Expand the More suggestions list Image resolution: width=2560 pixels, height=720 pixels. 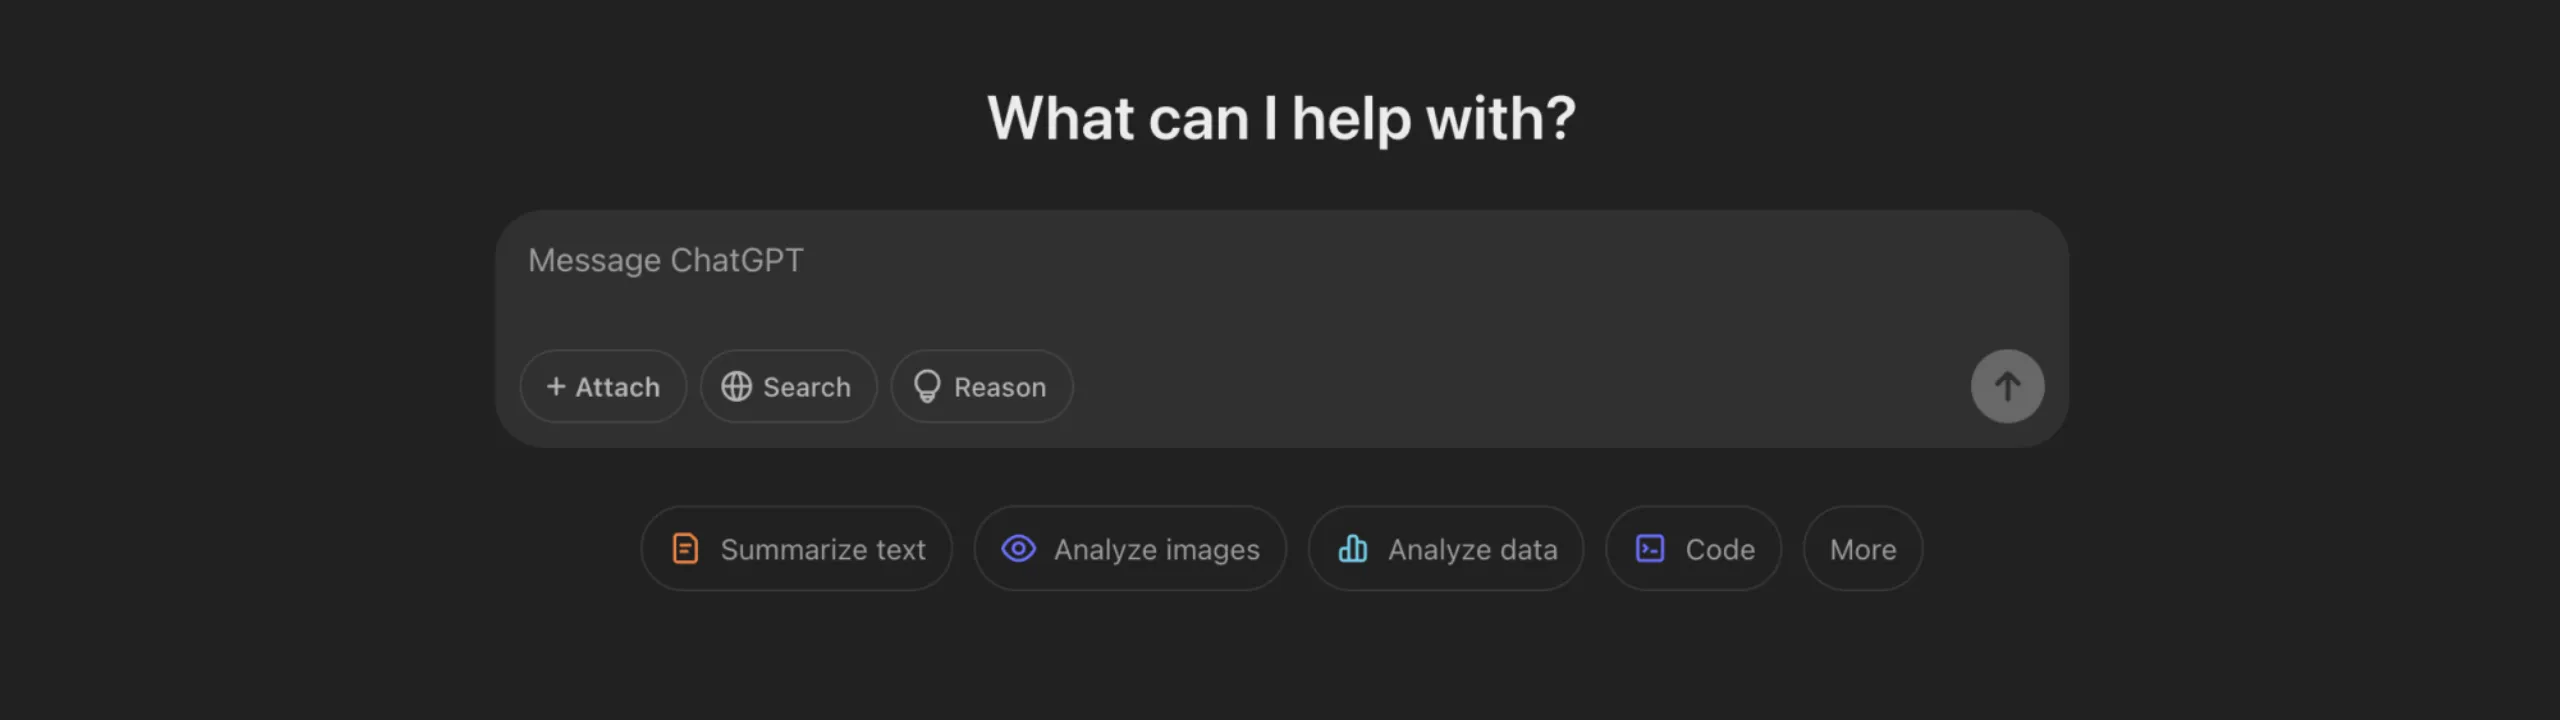[1862, 549]
